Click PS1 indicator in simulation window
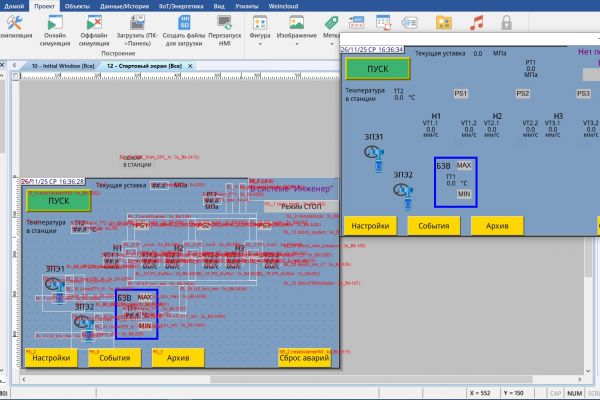 click(461, 93)
